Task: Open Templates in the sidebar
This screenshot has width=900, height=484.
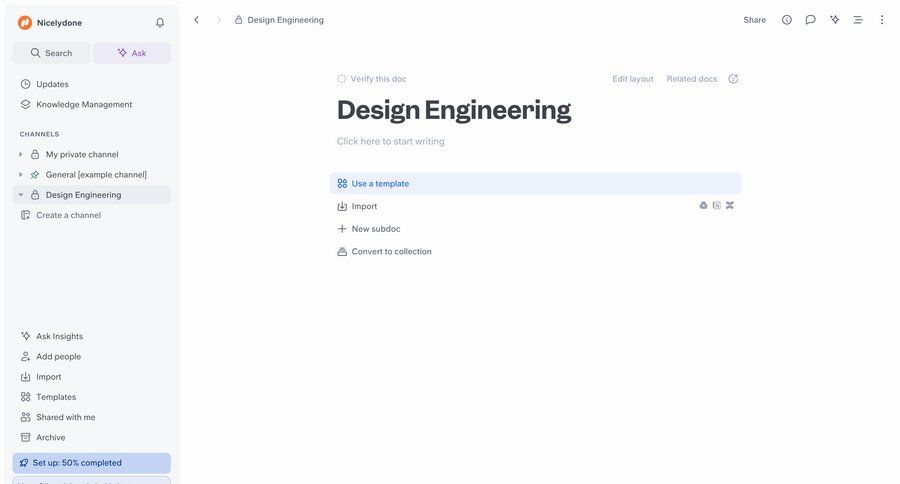Action: point(56,397)
